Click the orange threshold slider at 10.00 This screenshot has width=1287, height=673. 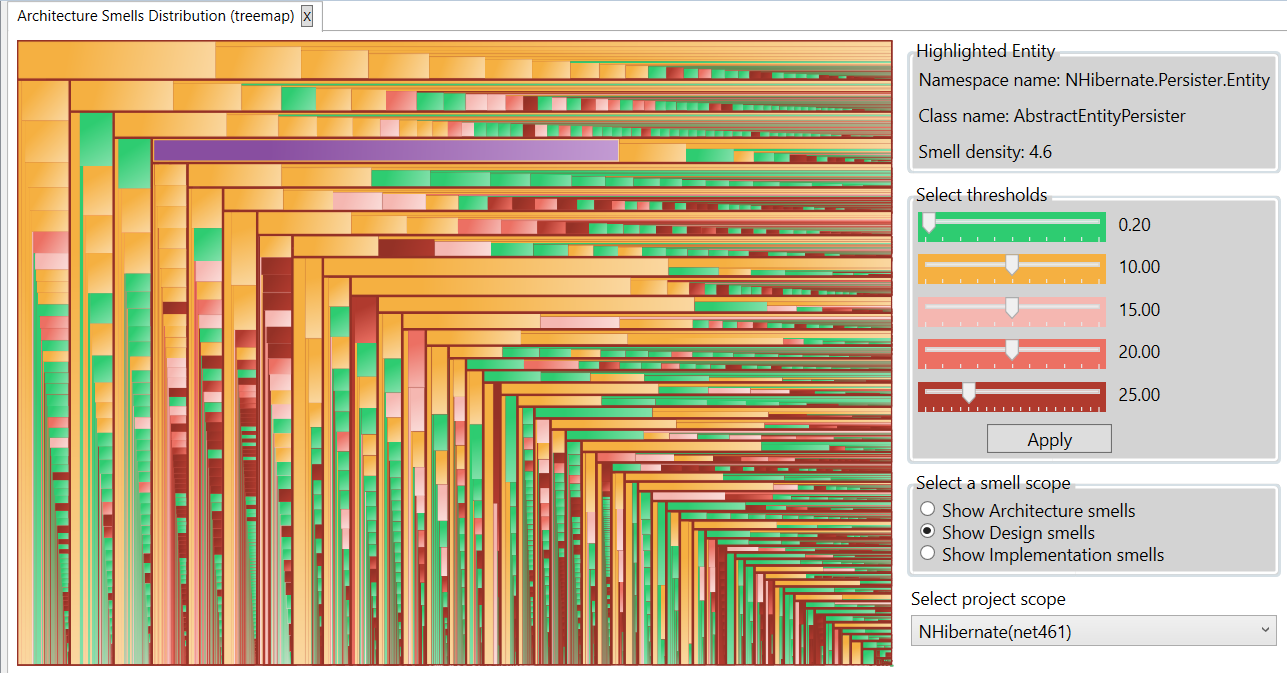(x=1011, y=266)
